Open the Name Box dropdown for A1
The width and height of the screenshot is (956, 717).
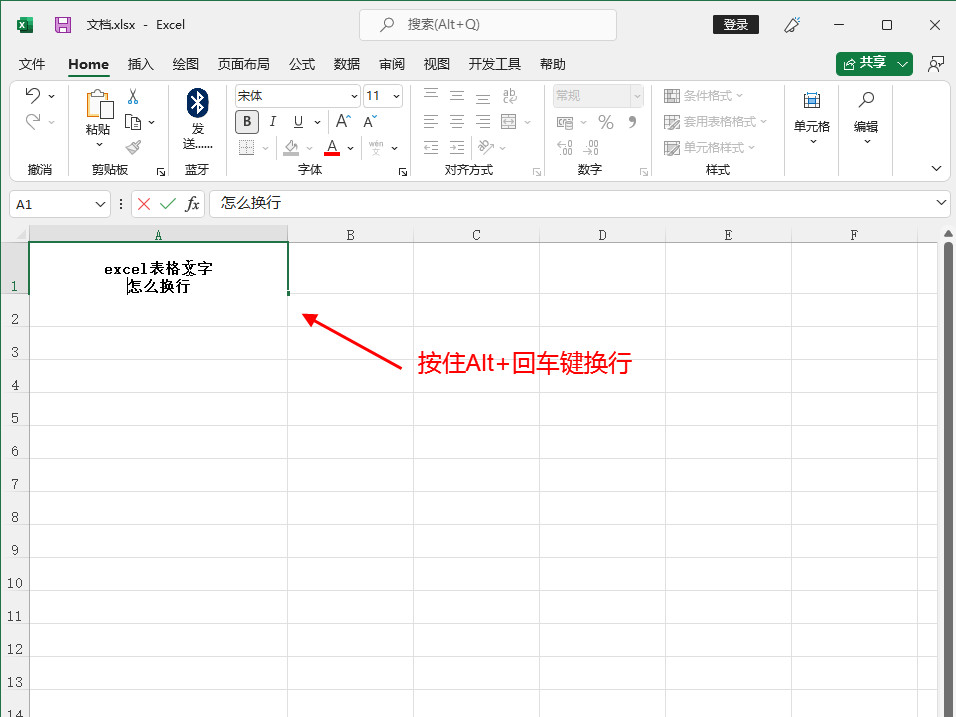pyautogui.click(x=100, y=204)
